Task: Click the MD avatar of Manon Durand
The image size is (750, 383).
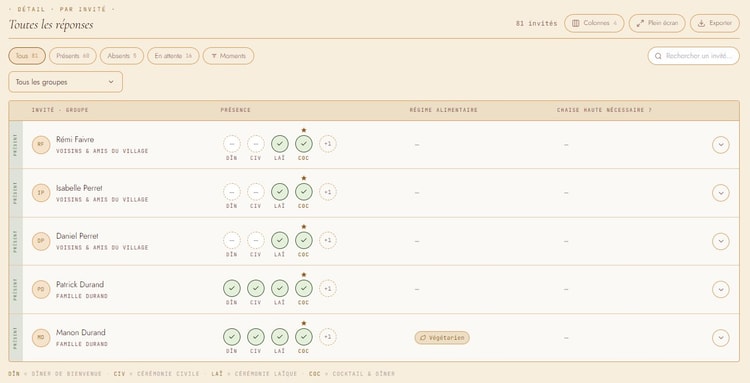Action: tap(41, 338)
